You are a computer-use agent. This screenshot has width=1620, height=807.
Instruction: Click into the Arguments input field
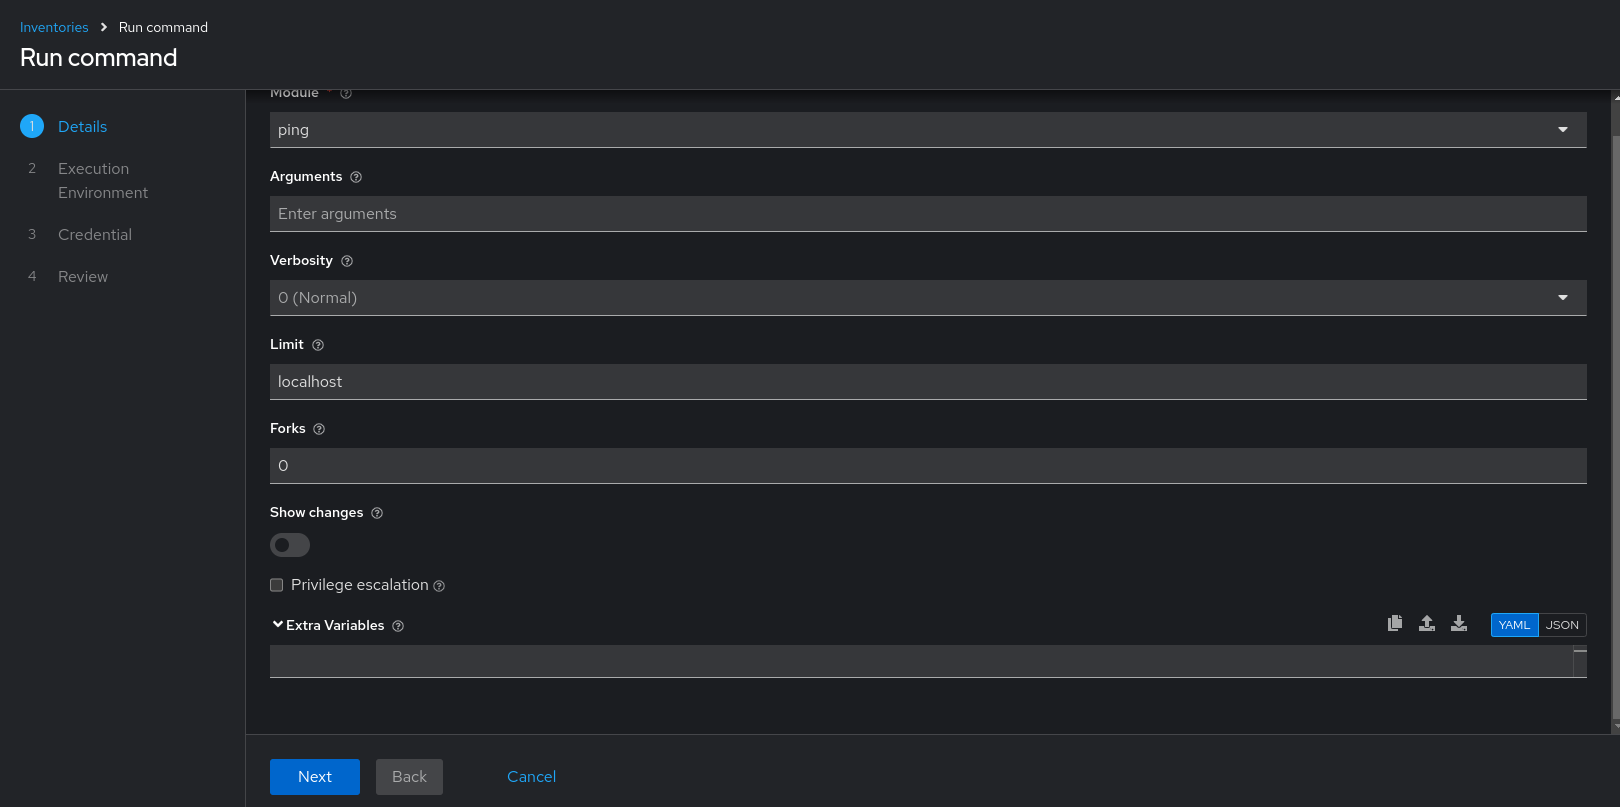pyautogui.click(x=927, y=214)
